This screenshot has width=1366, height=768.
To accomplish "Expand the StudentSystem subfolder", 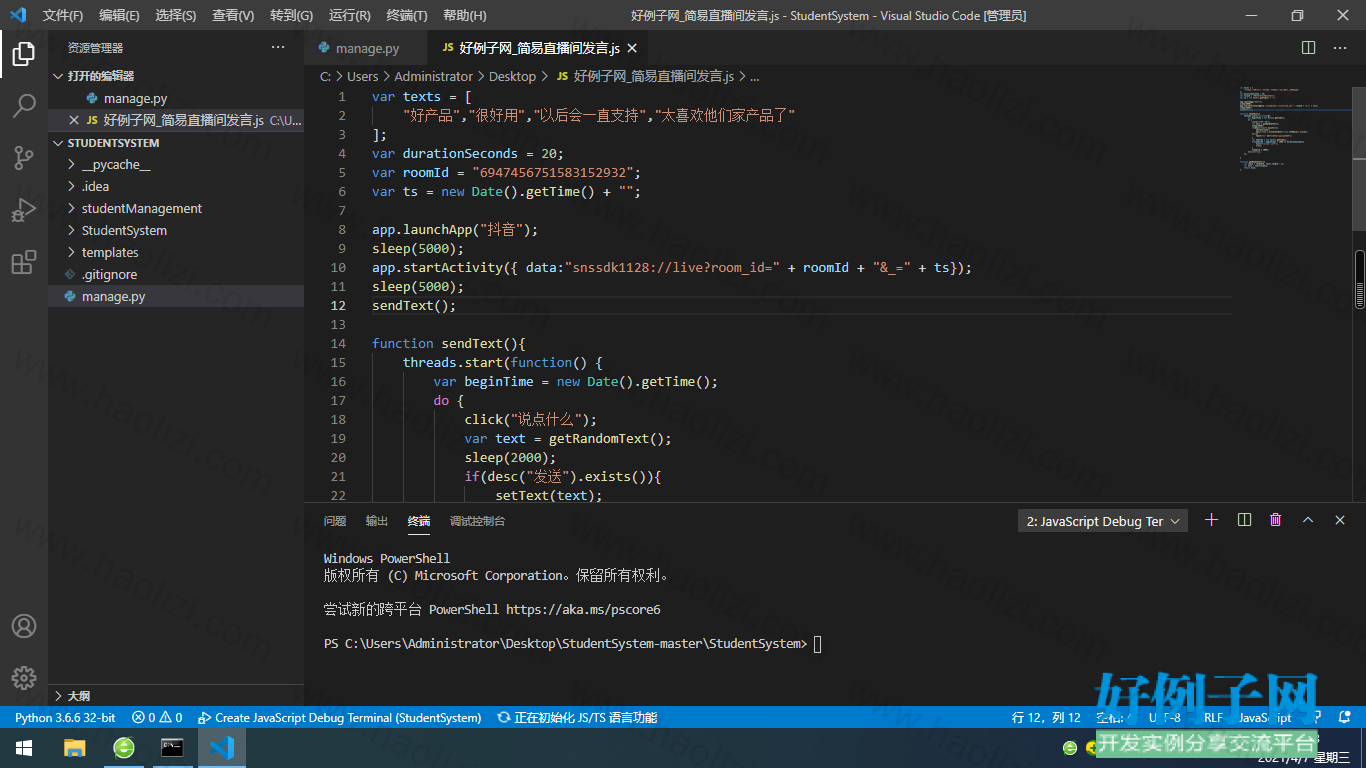I will pos(176,231).
